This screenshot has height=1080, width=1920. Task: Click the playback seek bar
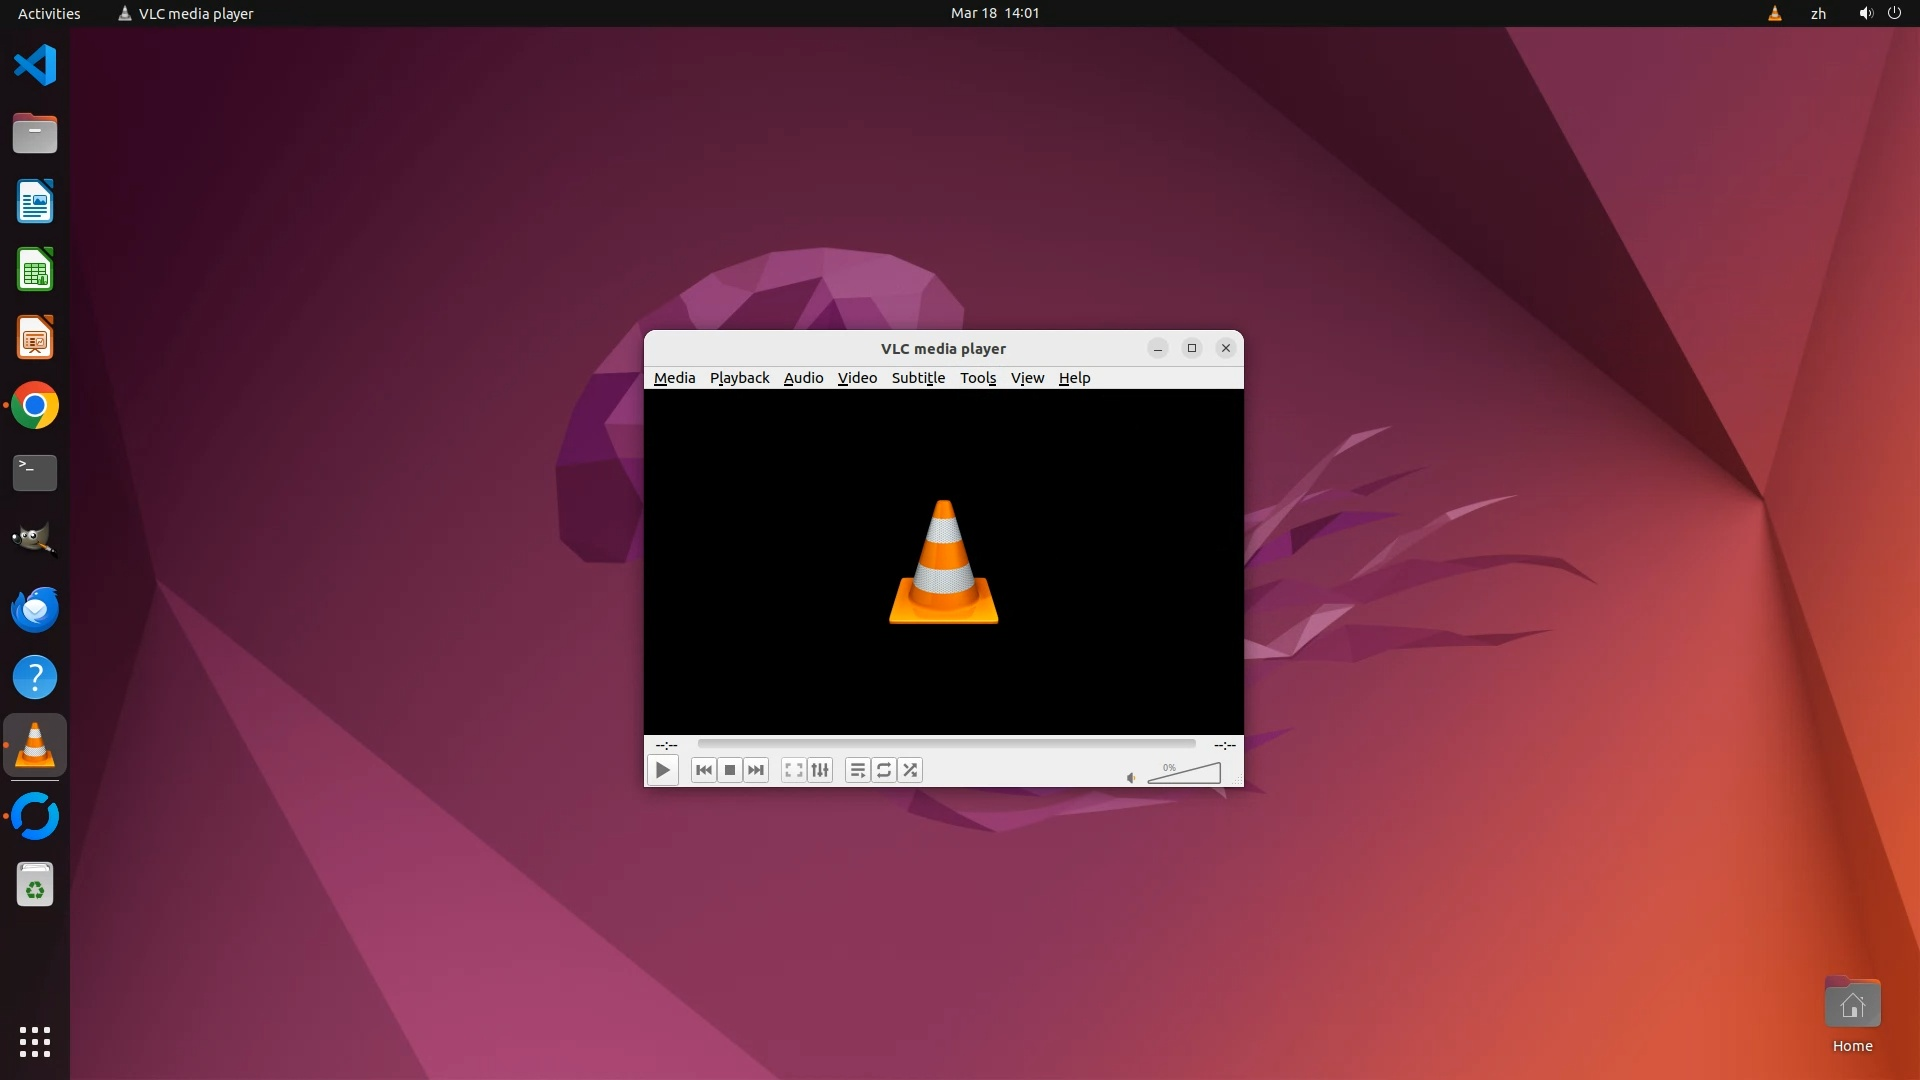pos(946,744)
